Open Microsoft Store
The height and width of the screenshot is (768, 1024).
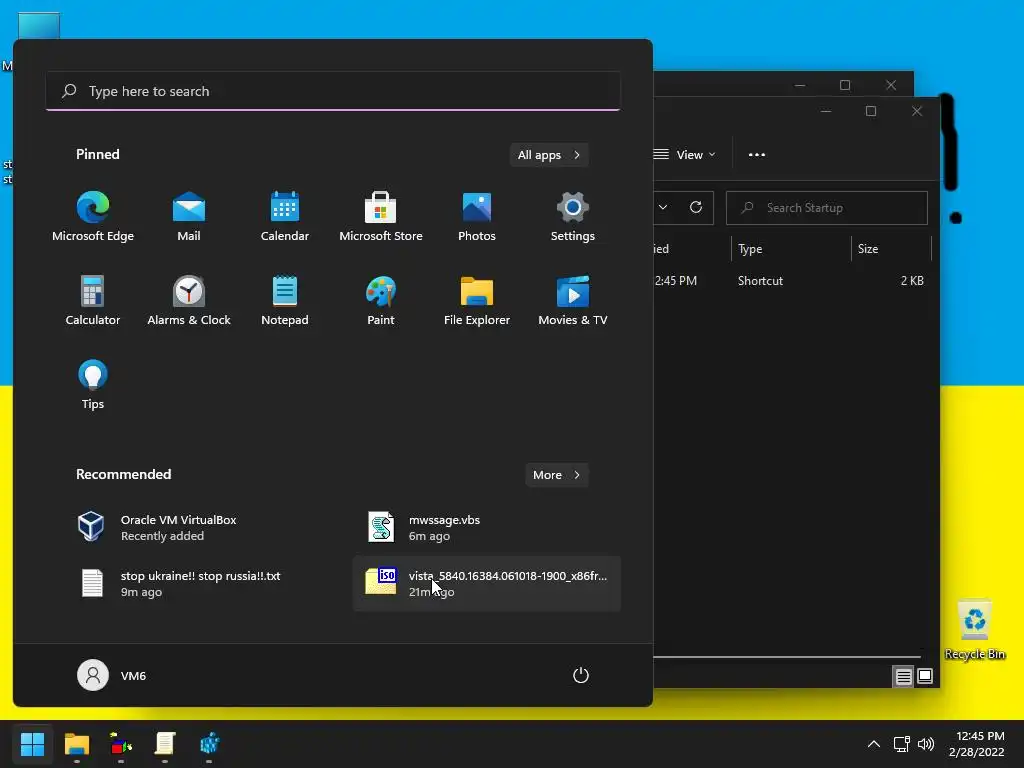(381, 217)
